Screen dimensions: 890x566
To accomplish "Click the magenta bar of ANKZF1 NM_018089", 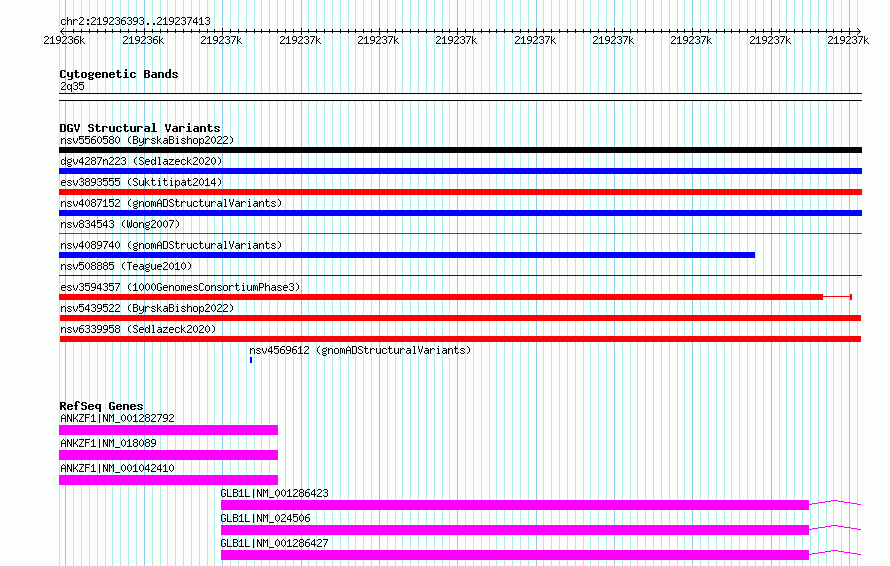I will point(169,455).
